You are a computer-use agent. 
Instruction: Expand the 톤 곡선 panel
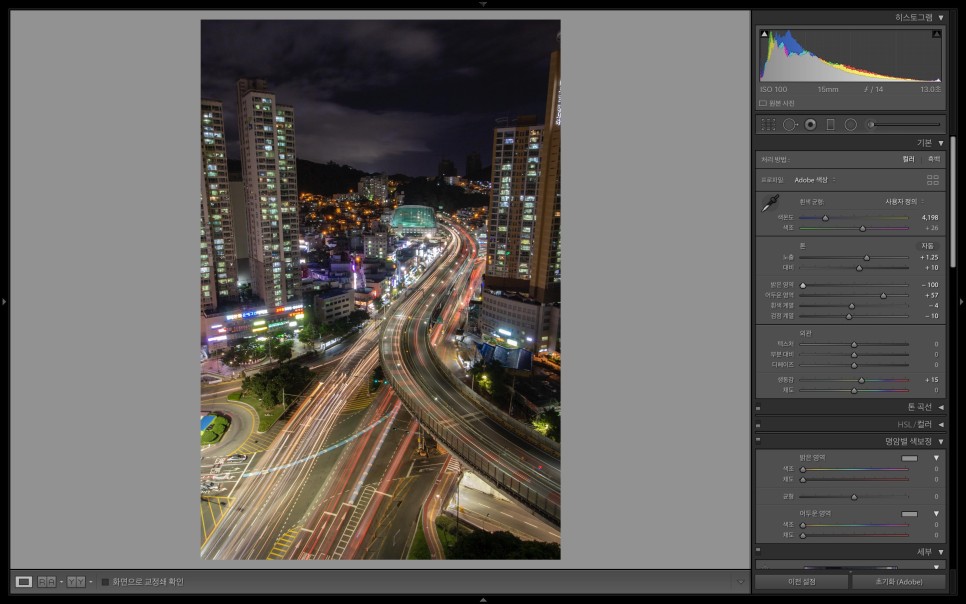coord(941,407)
